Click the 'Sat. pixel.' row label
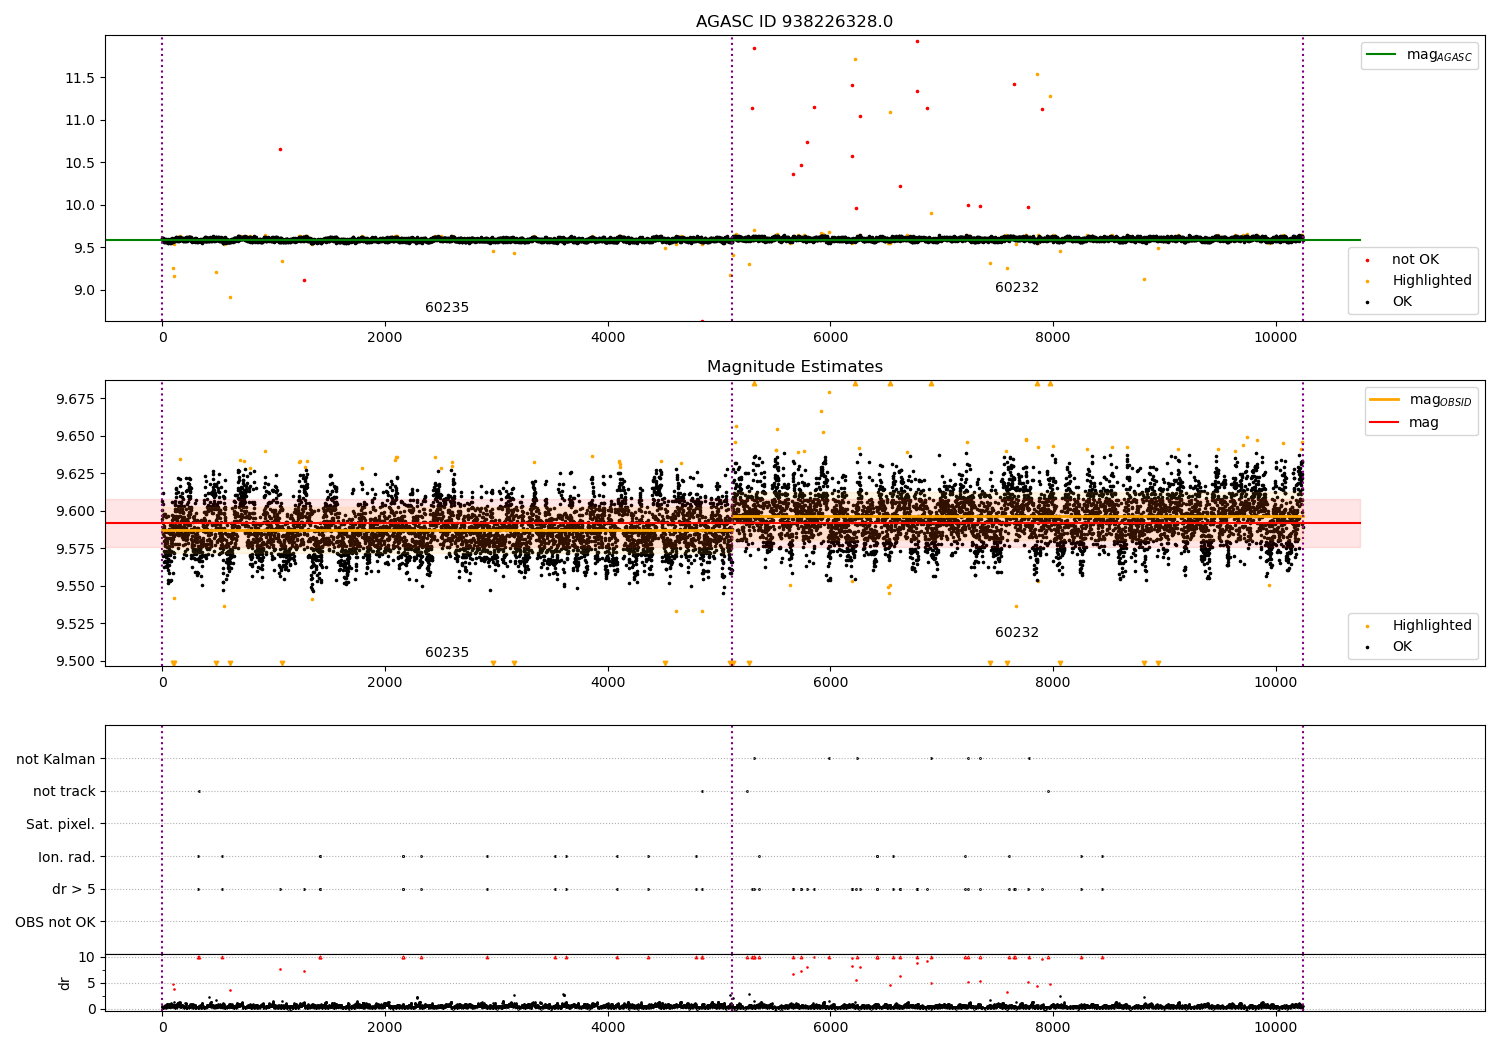 pos(61,824)
